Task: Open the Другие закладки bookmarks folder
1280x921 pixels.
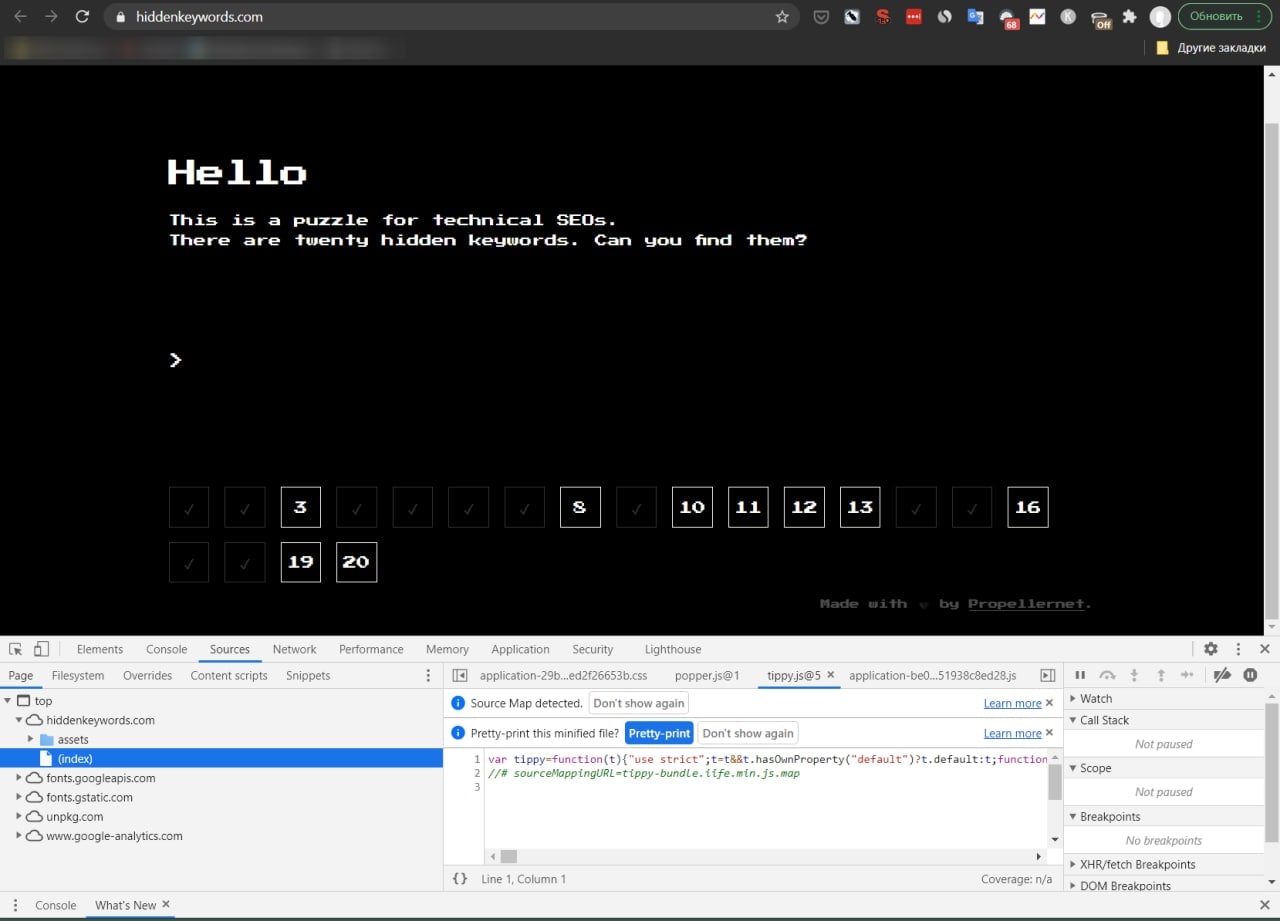Action: (1211, 47)
